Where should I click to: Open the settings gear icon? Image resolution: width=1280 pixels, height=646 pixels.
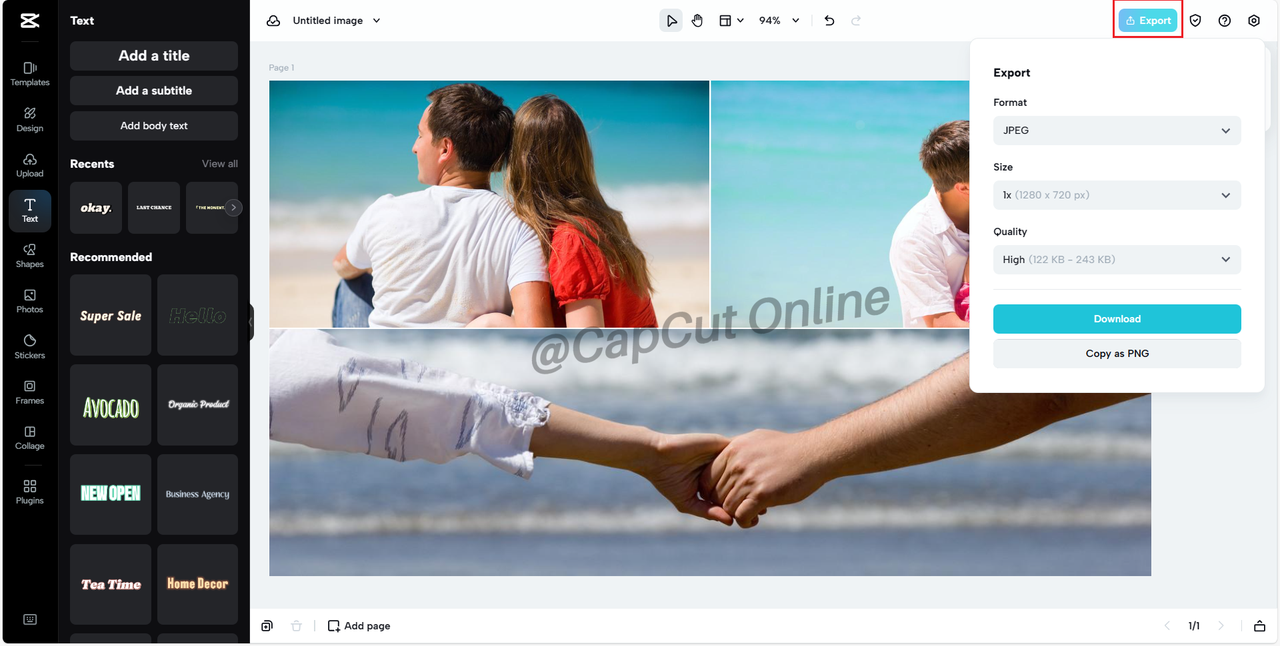tap(1254, 20)
